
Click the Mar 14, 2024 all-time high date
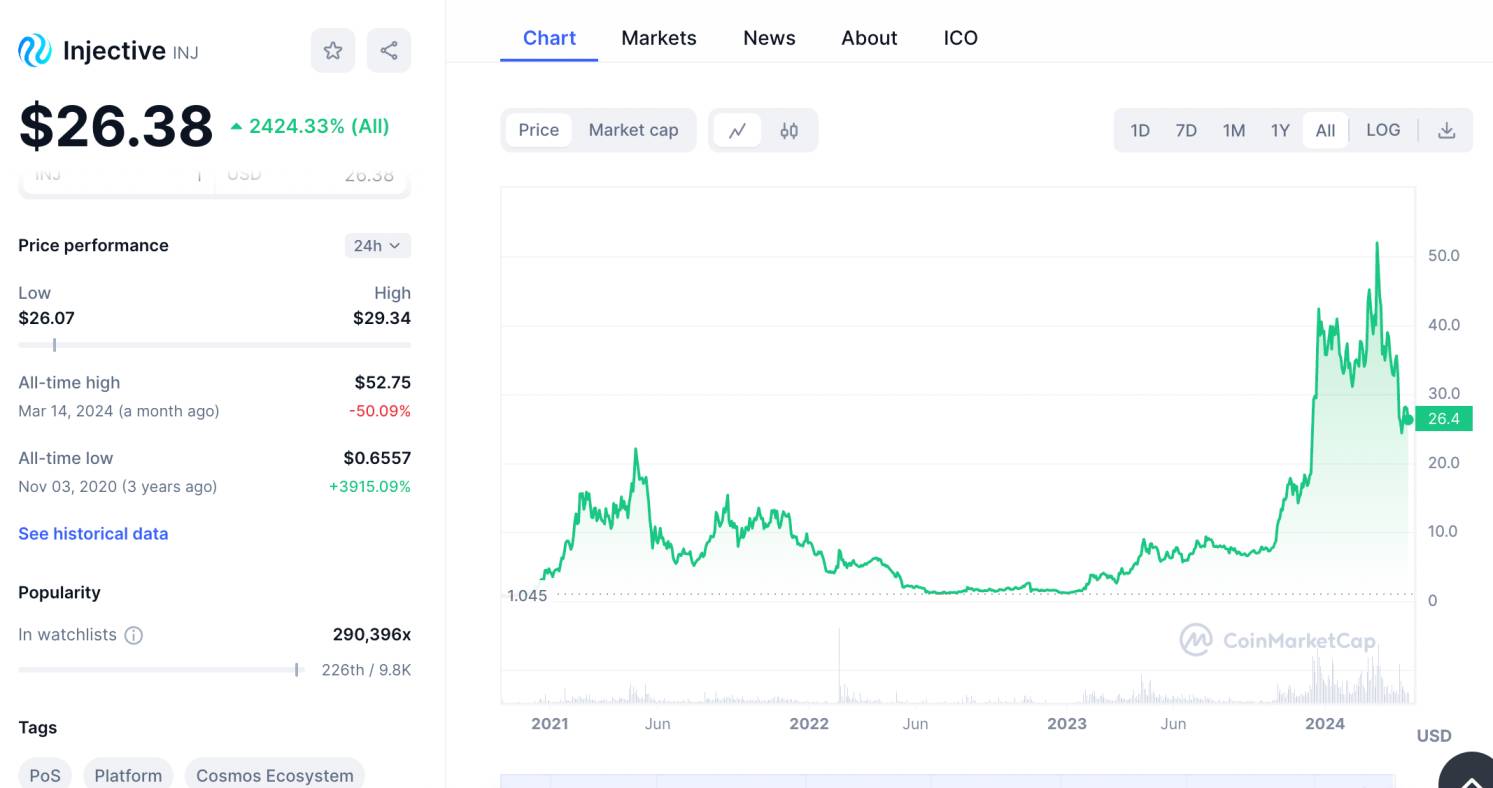pyautogui.click(x=119, y=411)
